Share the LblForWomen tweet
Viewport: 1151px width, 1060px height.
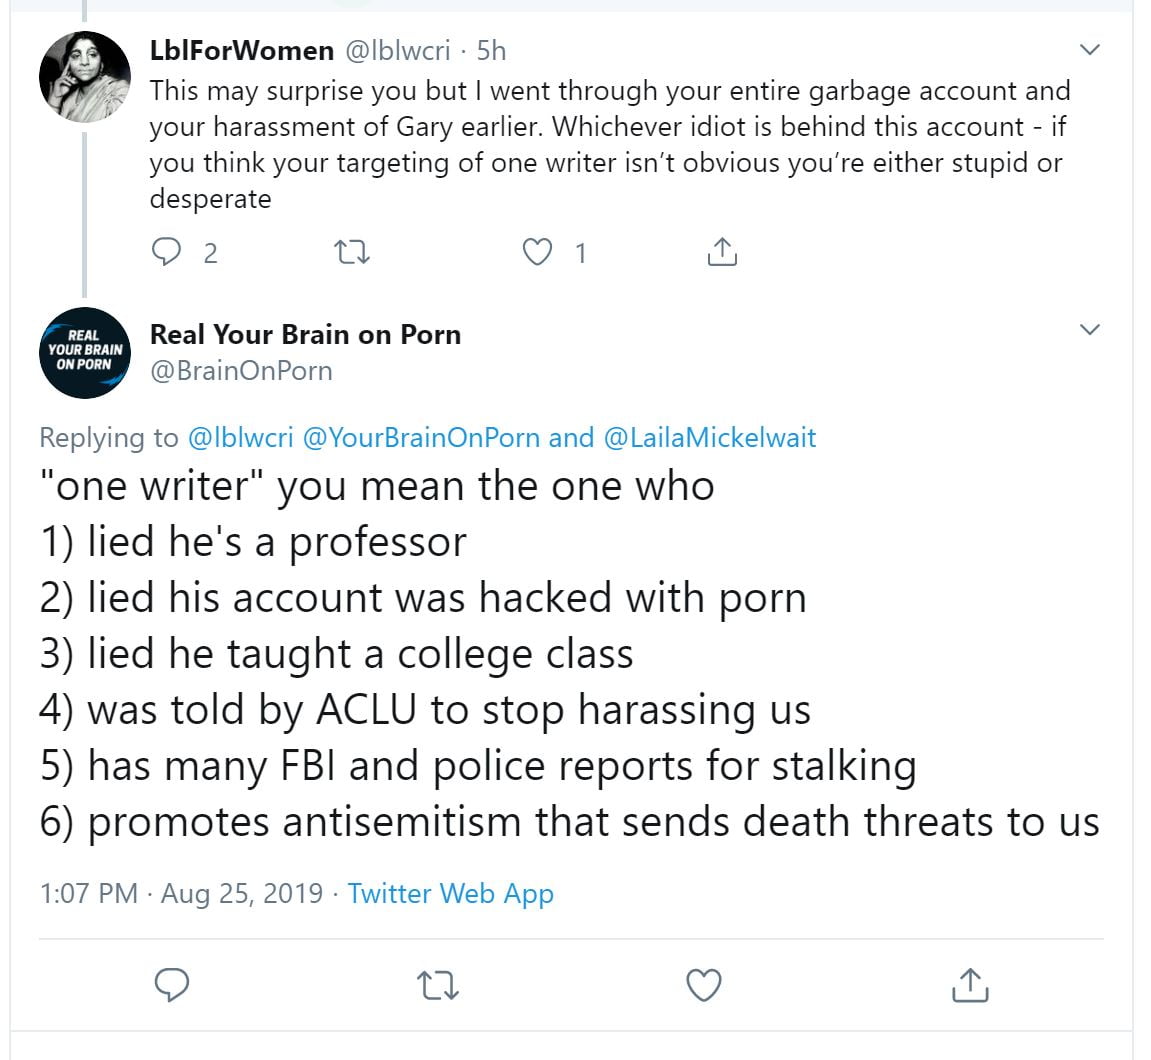coord(721,253)
